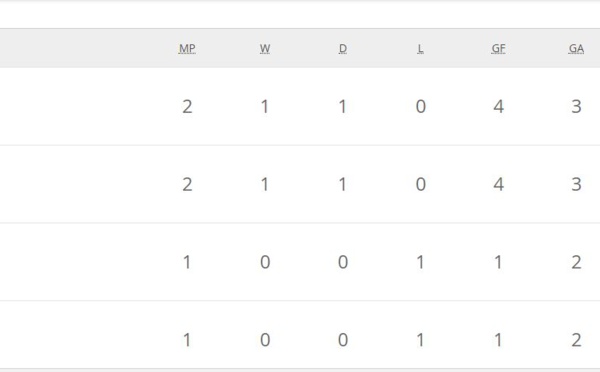Select the D value 0 in fourth row
The height and width of the screenshot is (372, 600).
point(343,340)
